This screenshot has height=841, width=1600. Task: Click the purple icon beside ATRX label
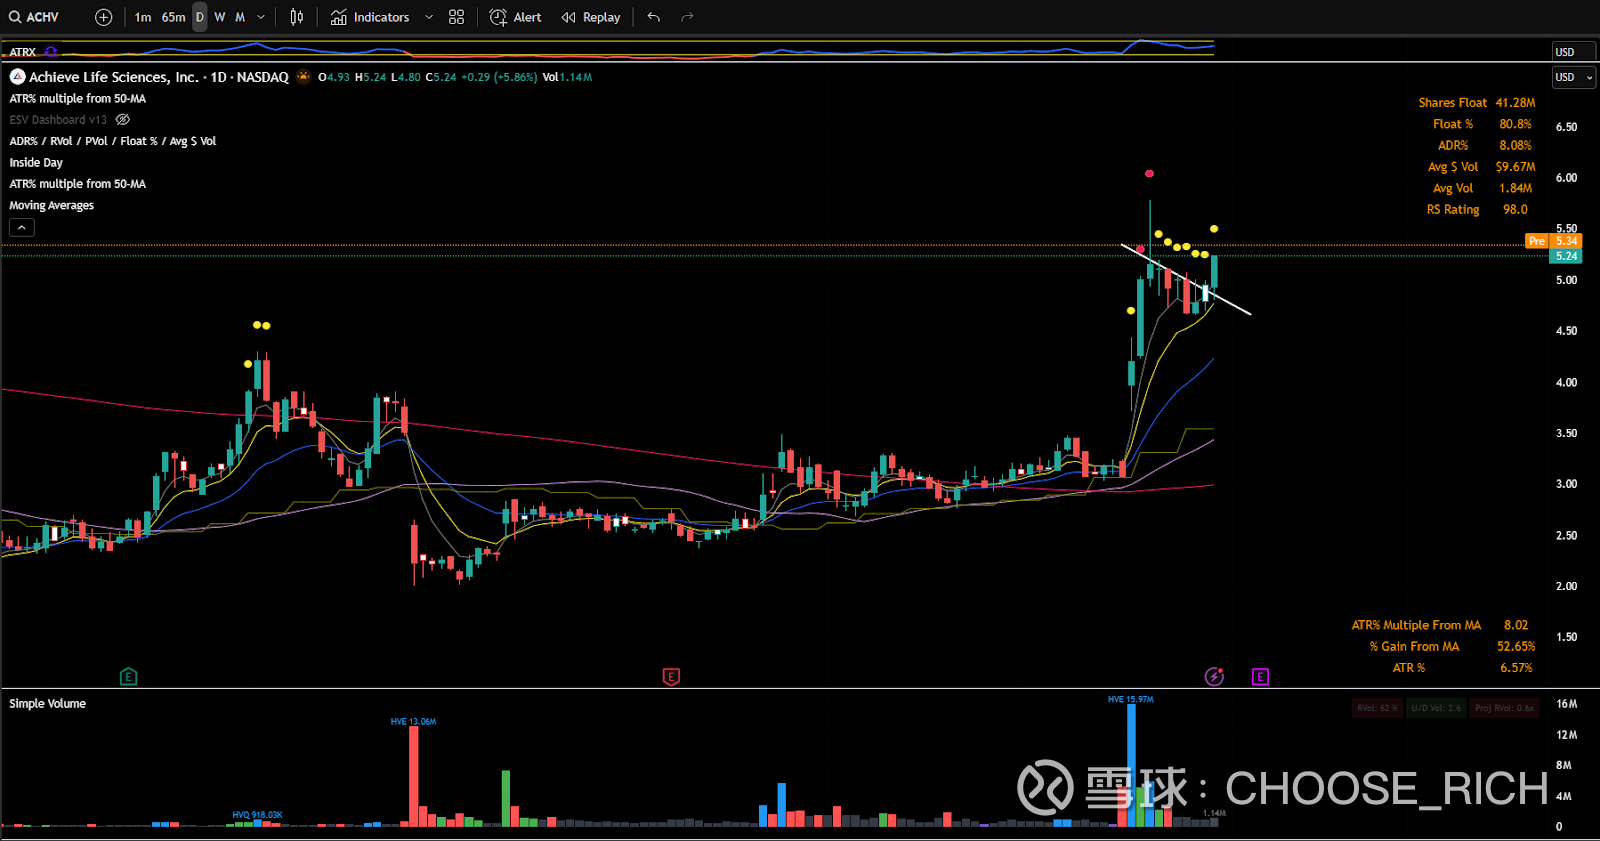pyautogui.click(x=51, y=52)
